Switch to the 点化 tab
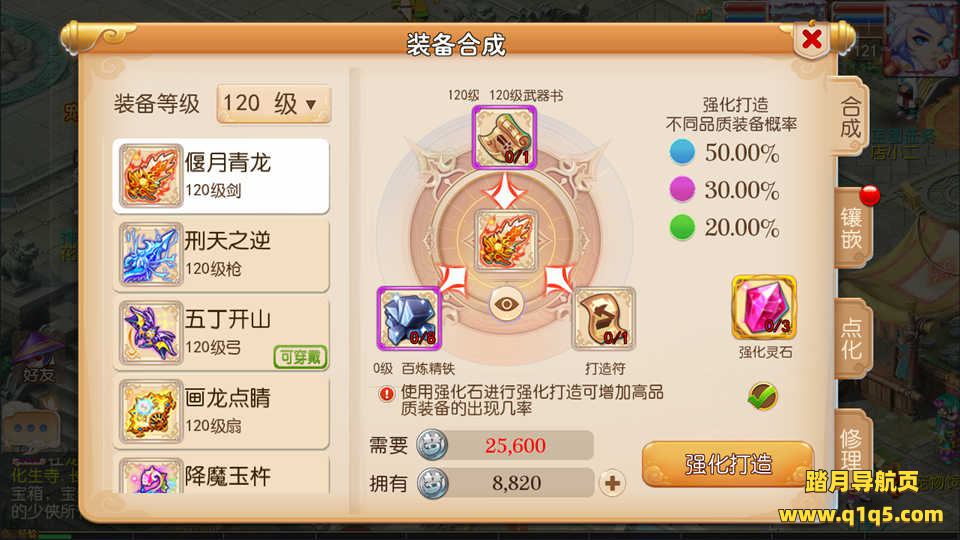The height and width of the screenshot is (540, 960). (x=852, y=338)
